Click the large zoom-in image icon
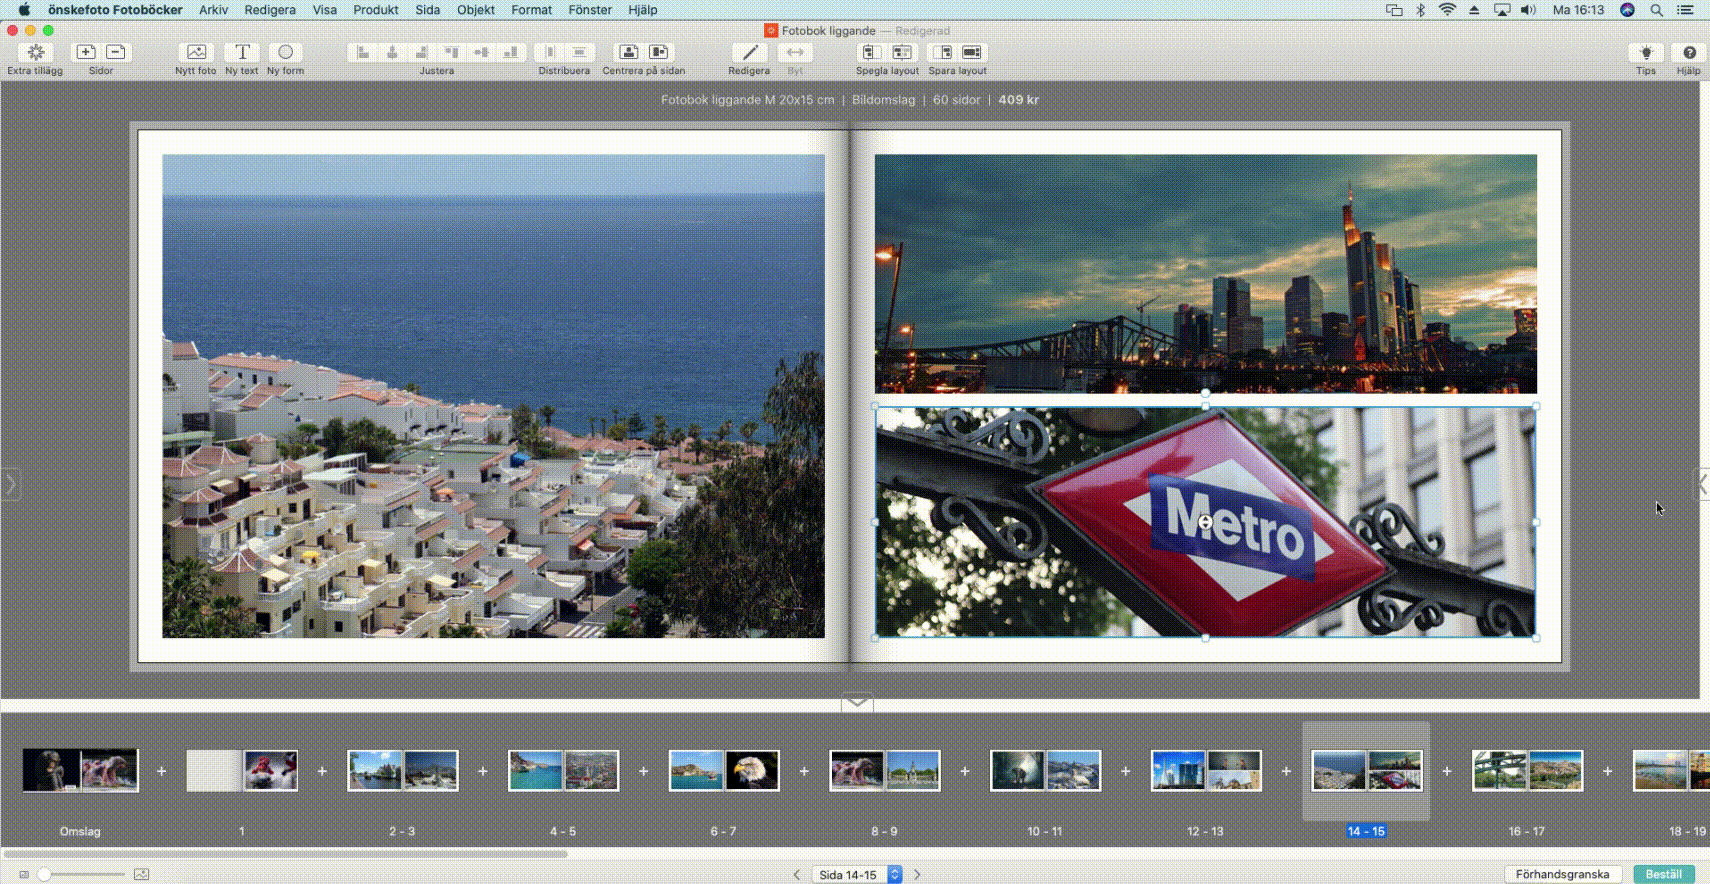 [142, 874]
